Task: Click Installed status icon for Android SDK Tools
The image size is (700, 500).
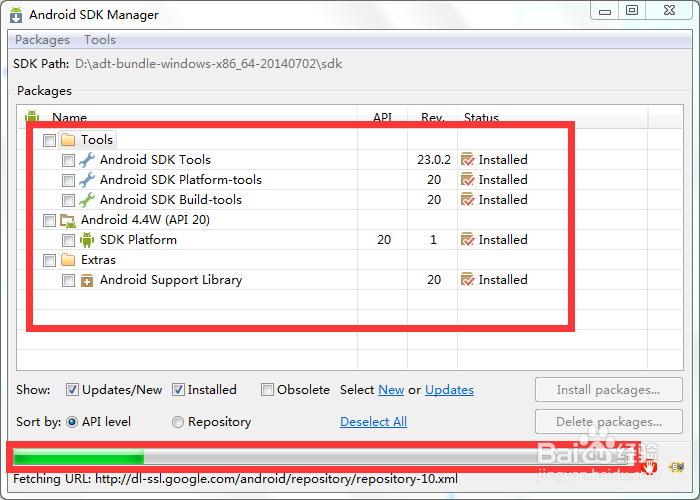Action: (467, 159)
